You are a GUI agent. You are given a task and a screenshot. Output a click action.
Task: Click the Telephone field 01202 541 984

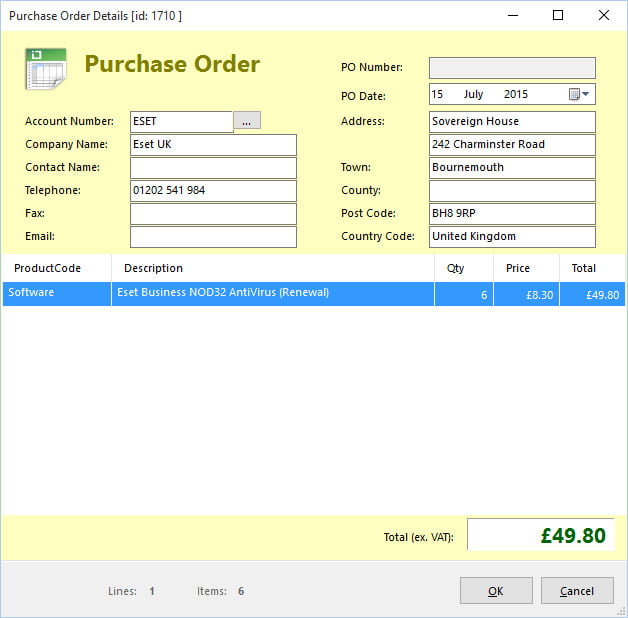click(213, 191)
